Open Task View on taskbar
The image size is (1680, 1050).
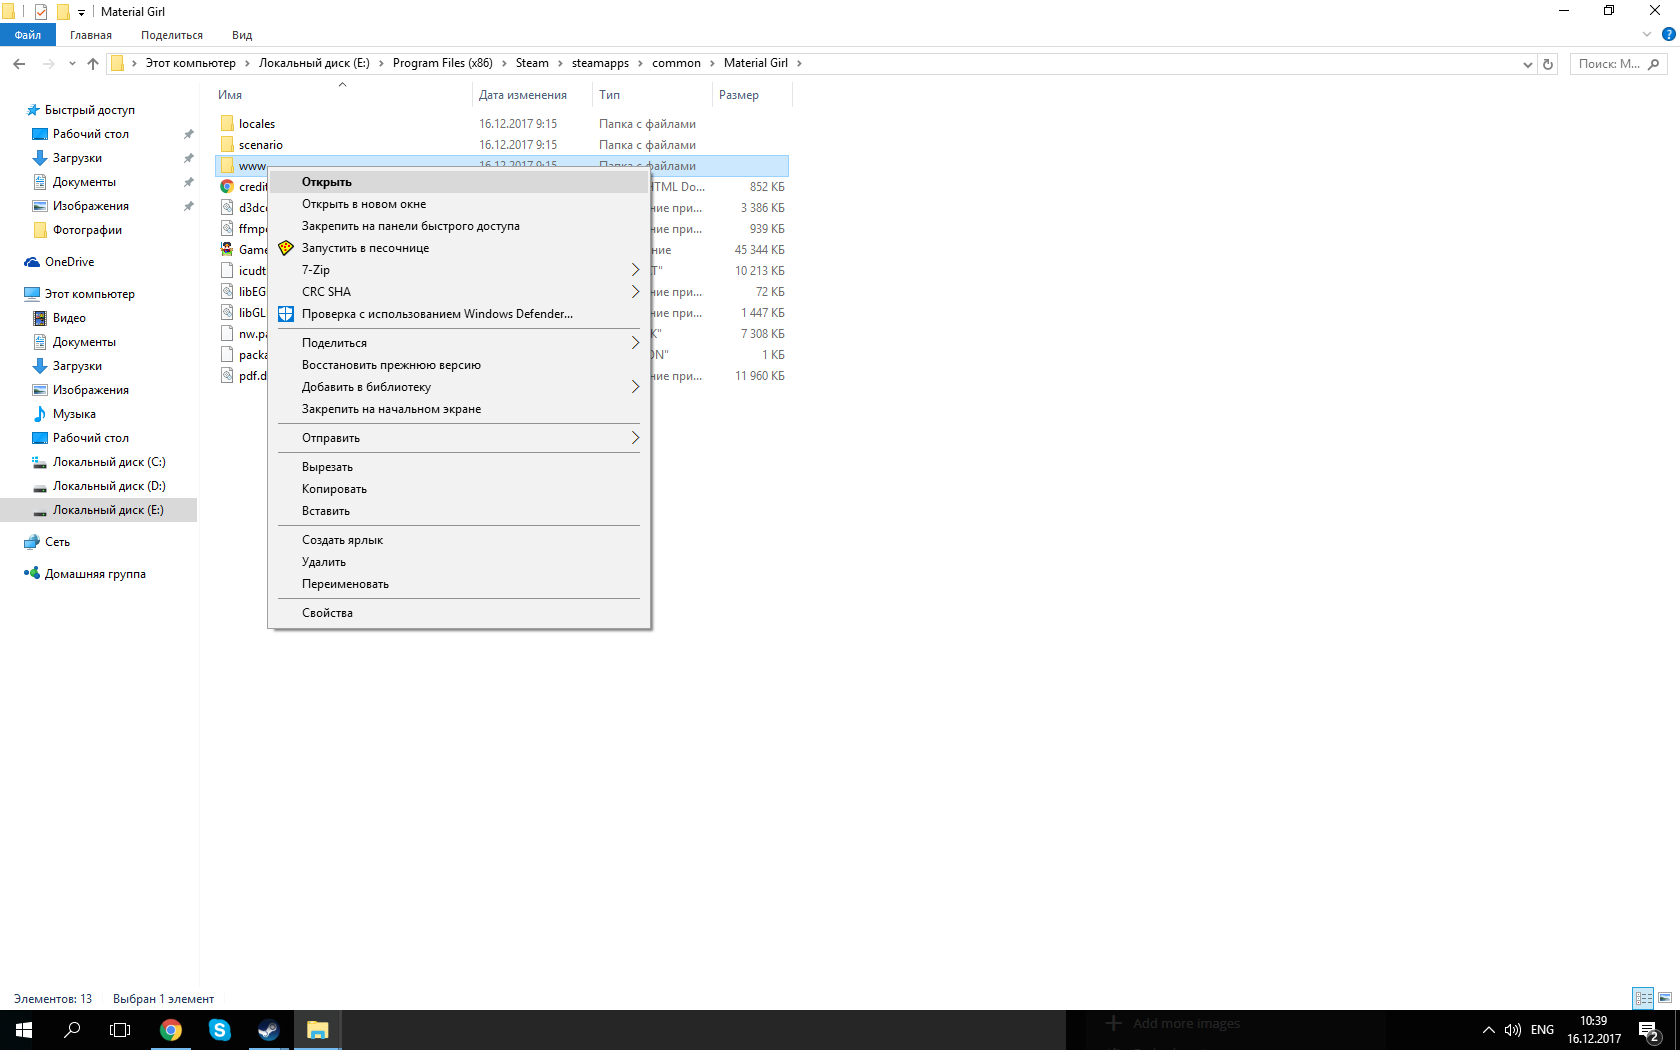pos(120,1030)
